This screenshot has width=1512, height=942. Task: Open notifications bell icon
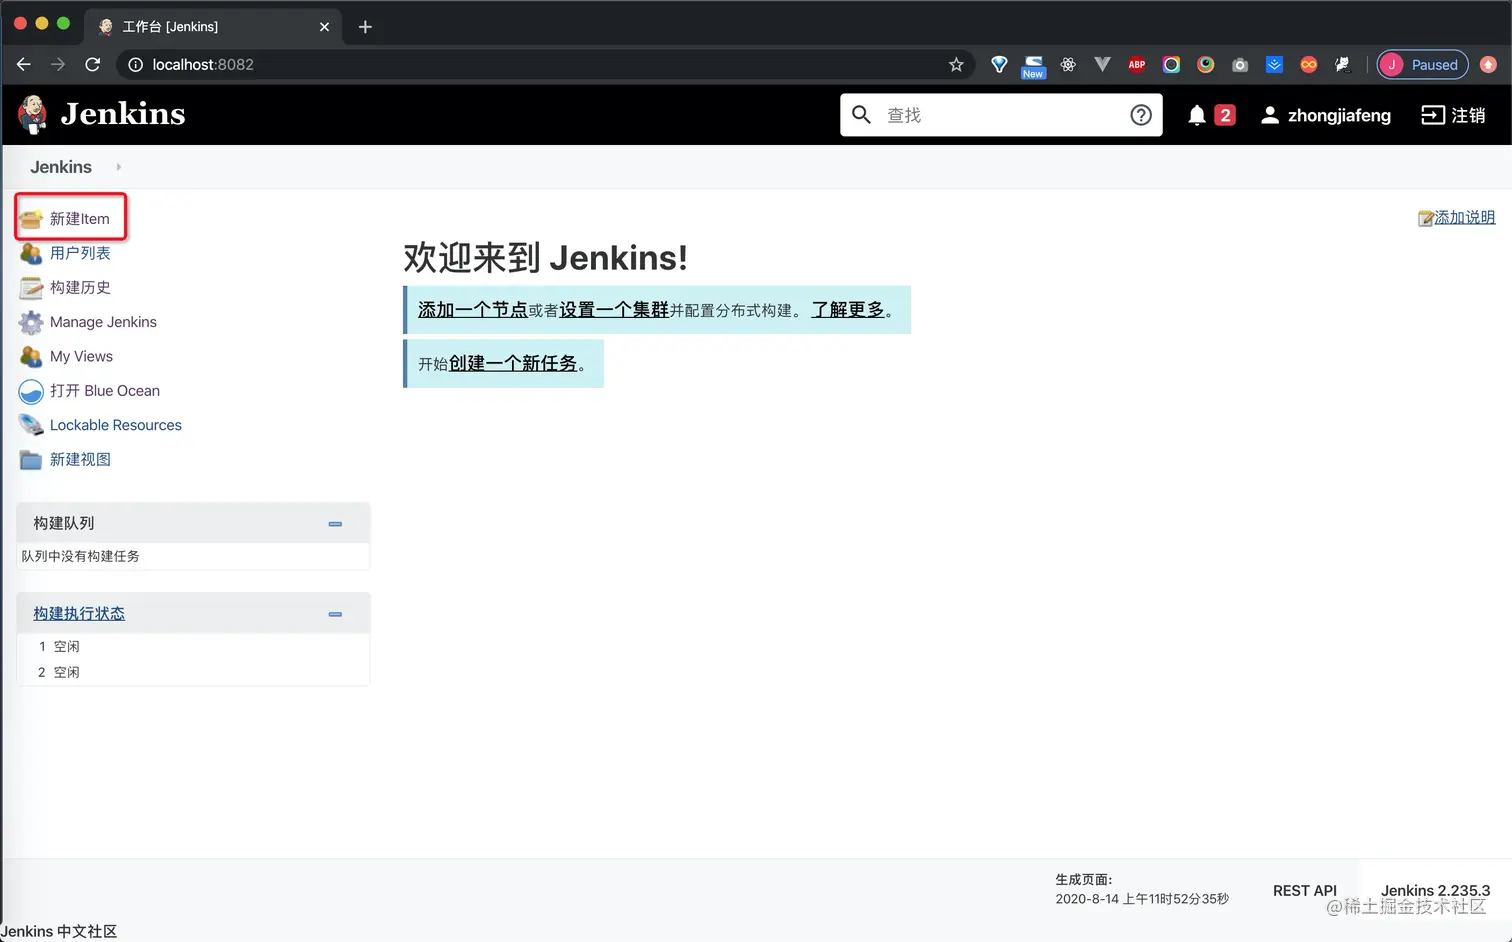pos(1197,115)
